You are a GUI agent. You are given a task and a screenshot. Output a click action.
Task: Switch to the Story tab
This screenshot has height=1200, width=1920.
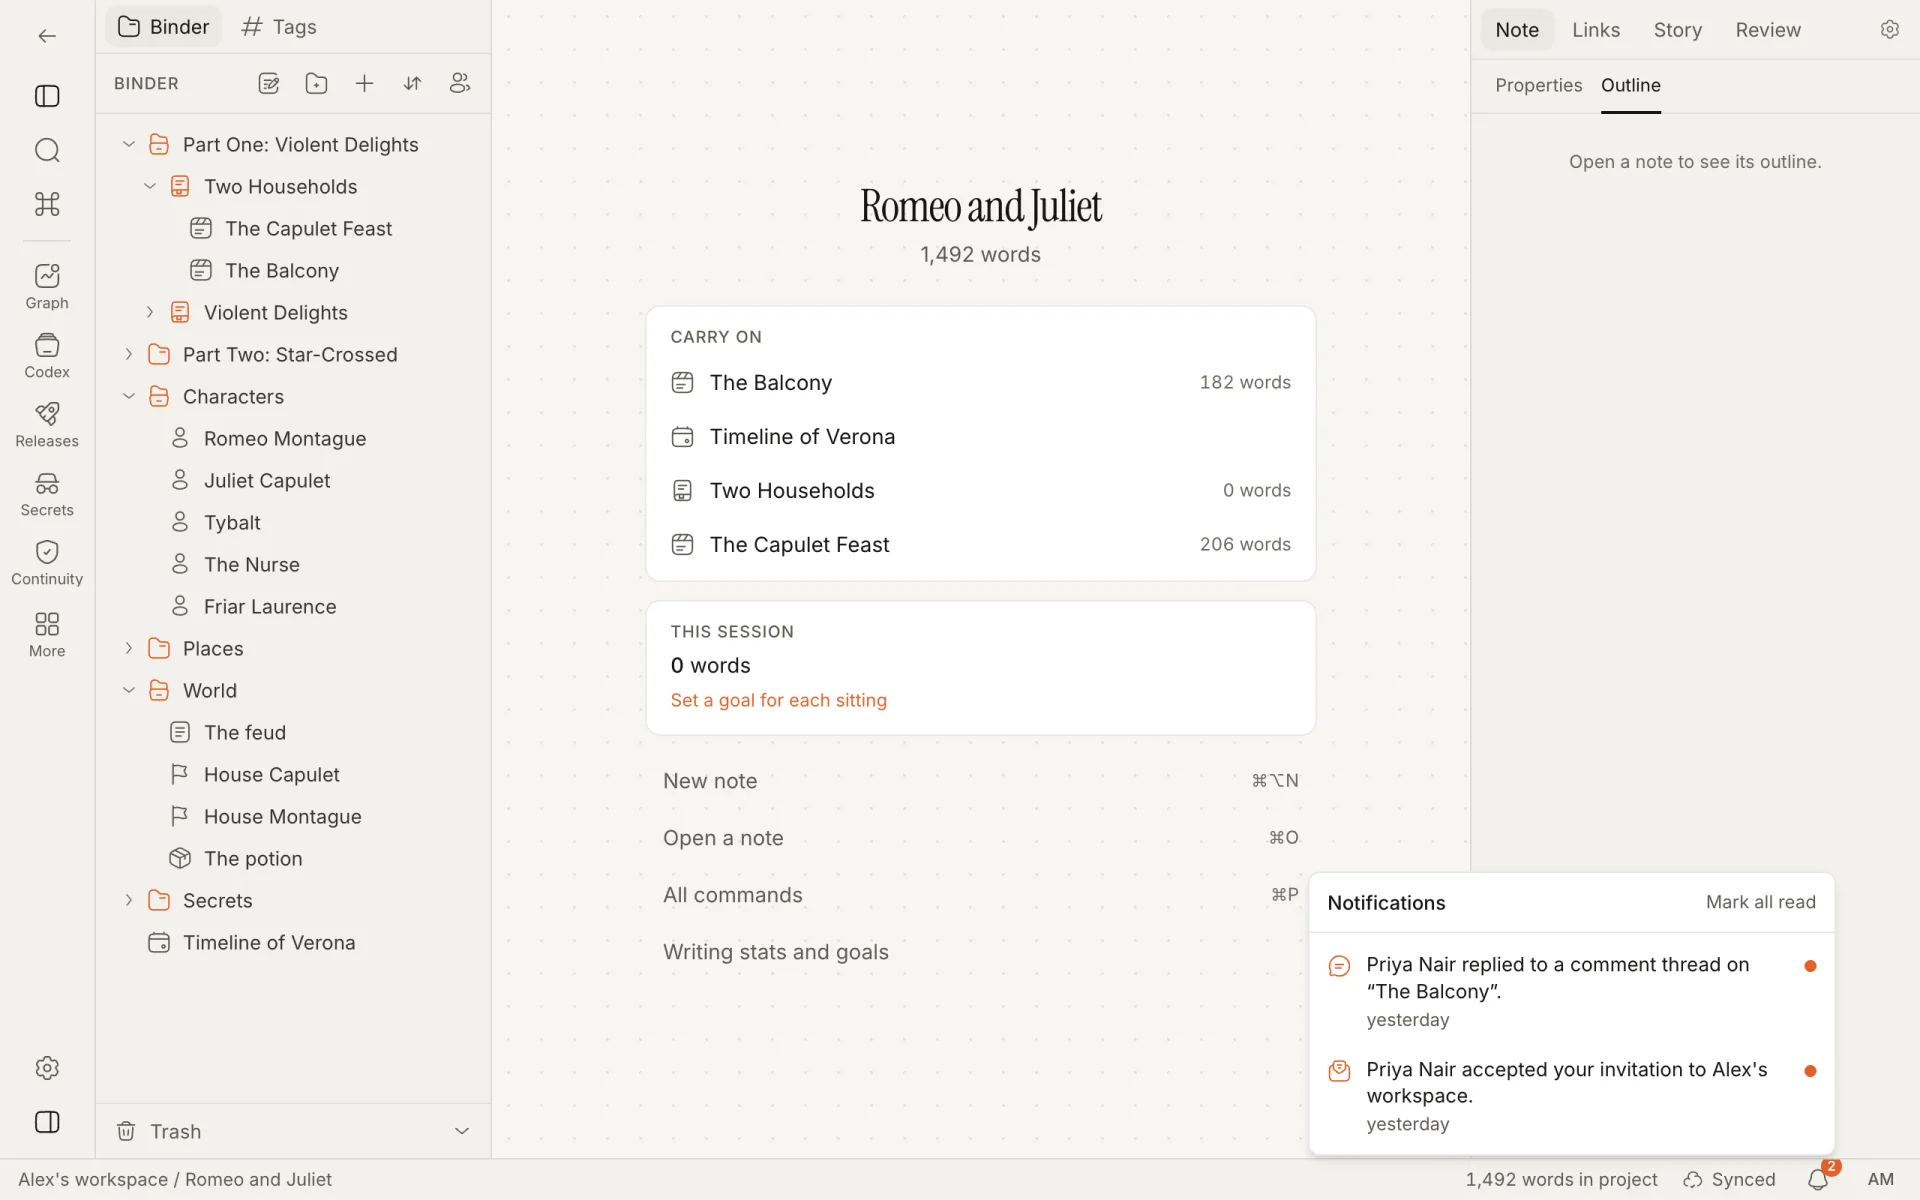[x=1677, y=30]
